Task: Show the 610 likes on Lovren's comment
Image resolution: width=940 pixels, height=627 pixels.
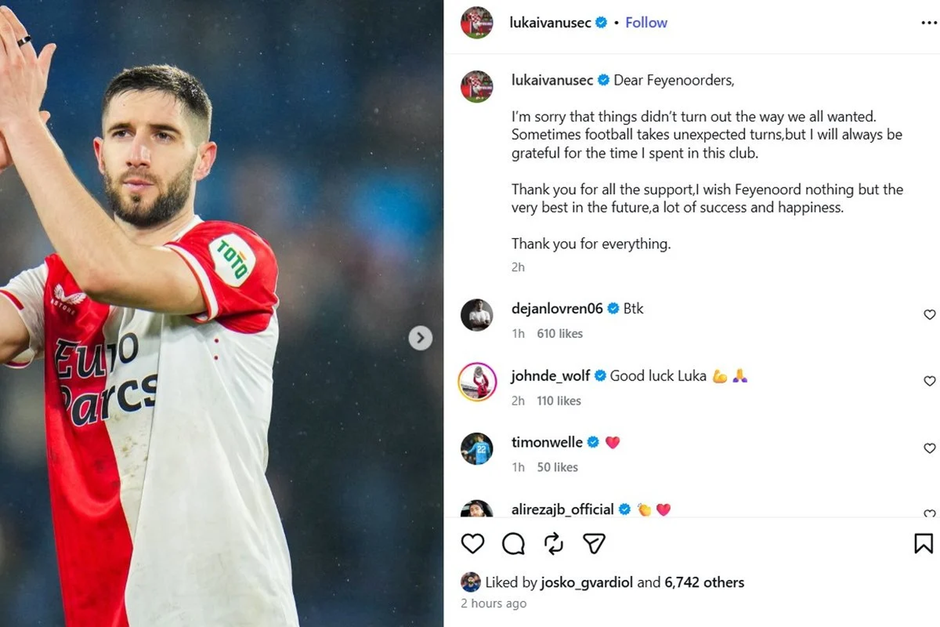Action: tap(560, 333)
